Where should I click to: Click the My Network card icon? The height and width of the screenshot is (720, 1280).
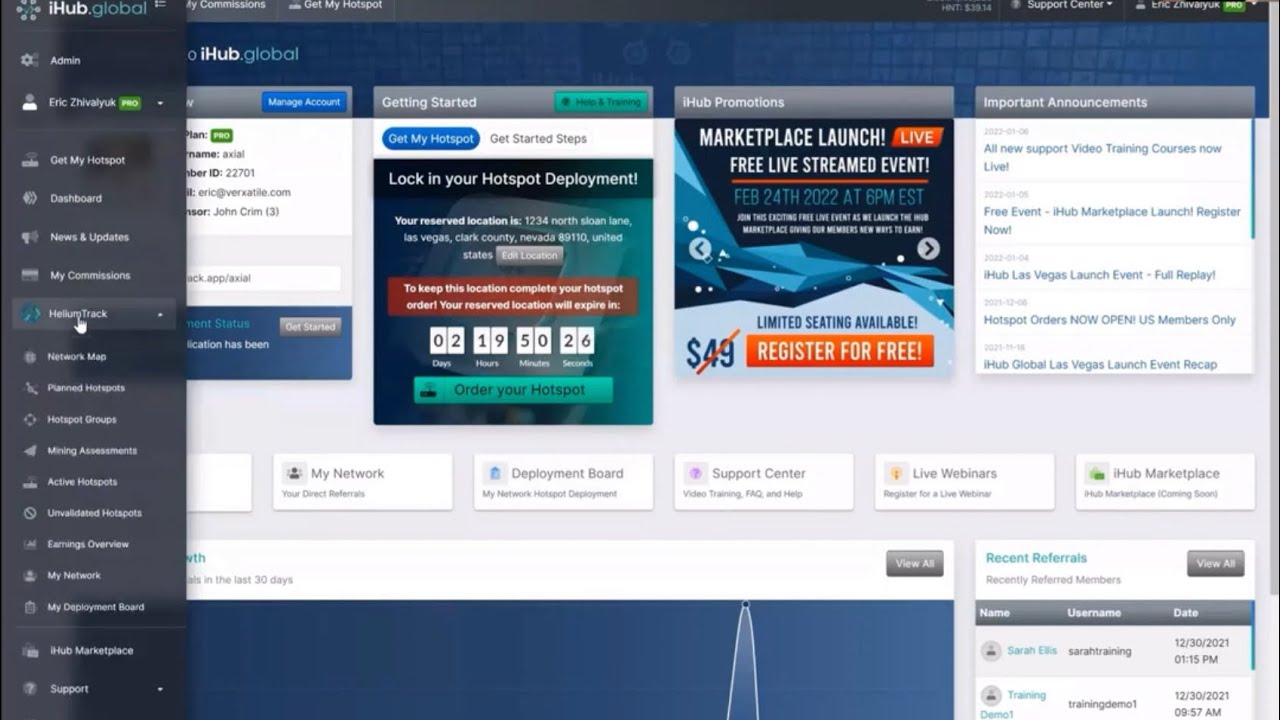pos(294,473)
